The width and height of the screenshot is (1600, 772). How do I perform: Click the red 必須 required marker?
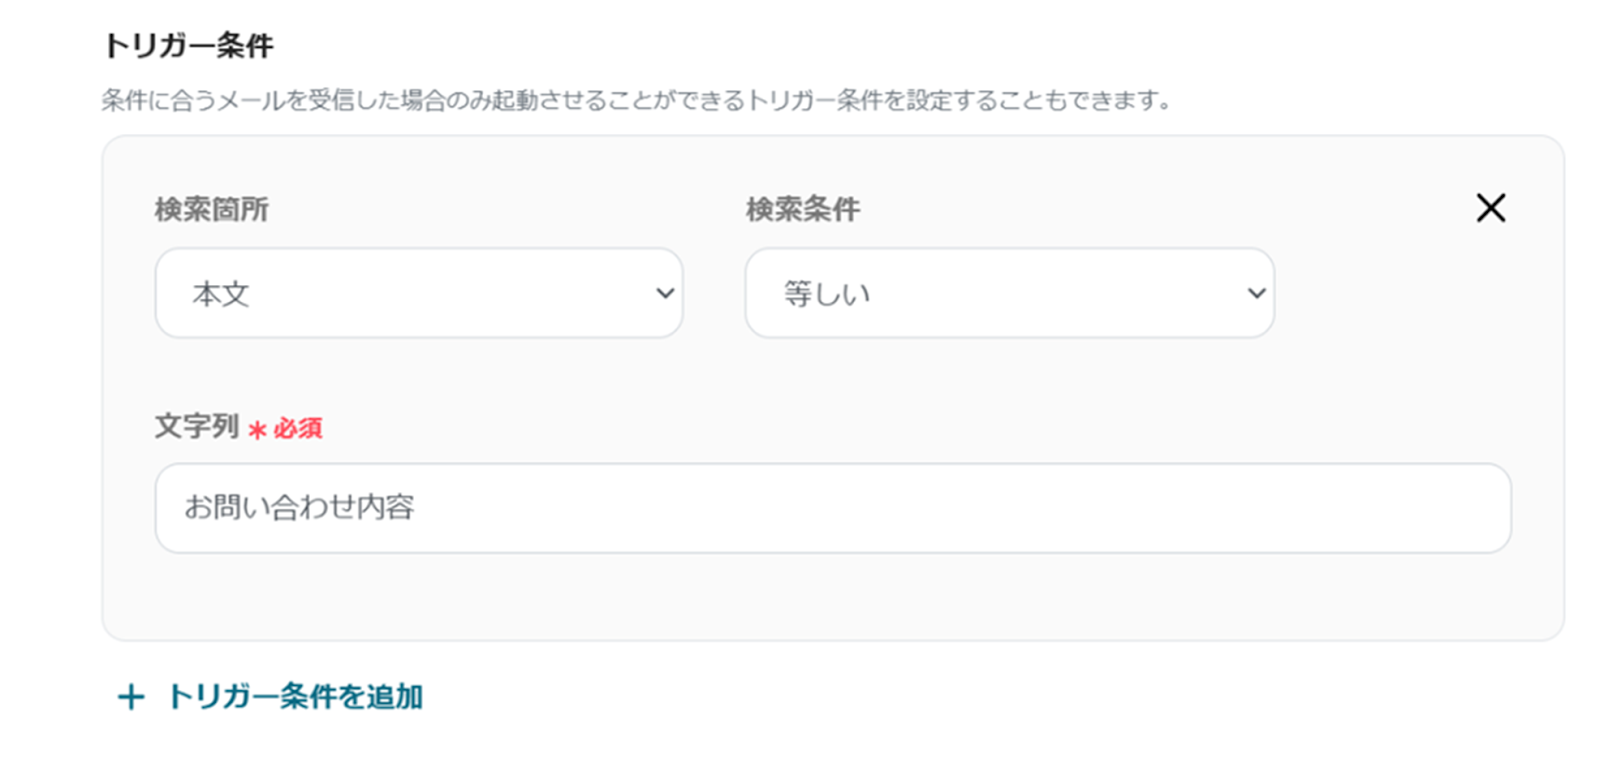coord(298,429)
